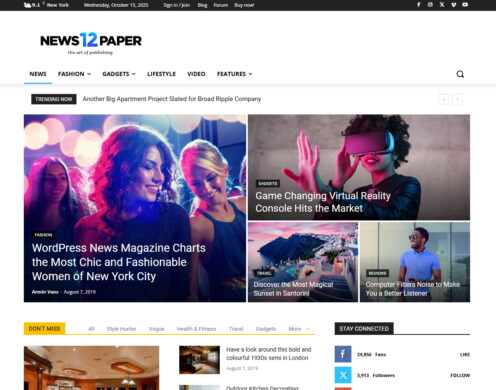Image resolution: width=496 pixels, height=390 pixels.
Task: Click the X square in Stay Connected
Action: pyautogui.click(x=343, y=375)
